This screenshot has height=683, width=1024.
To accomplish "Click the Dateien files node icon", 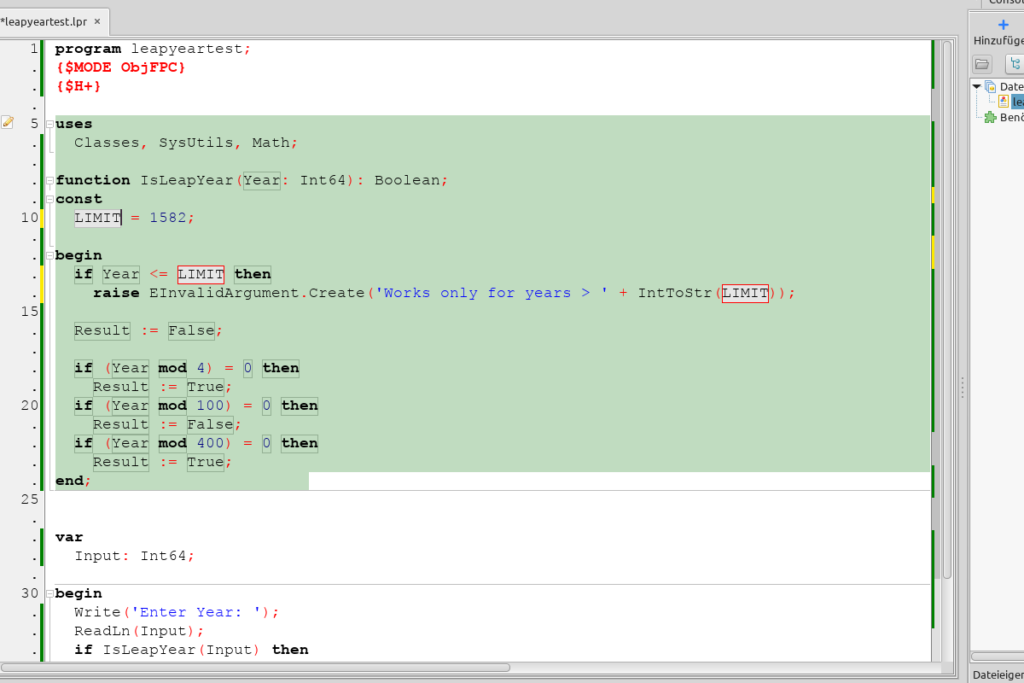I will [x=990, y=87].
